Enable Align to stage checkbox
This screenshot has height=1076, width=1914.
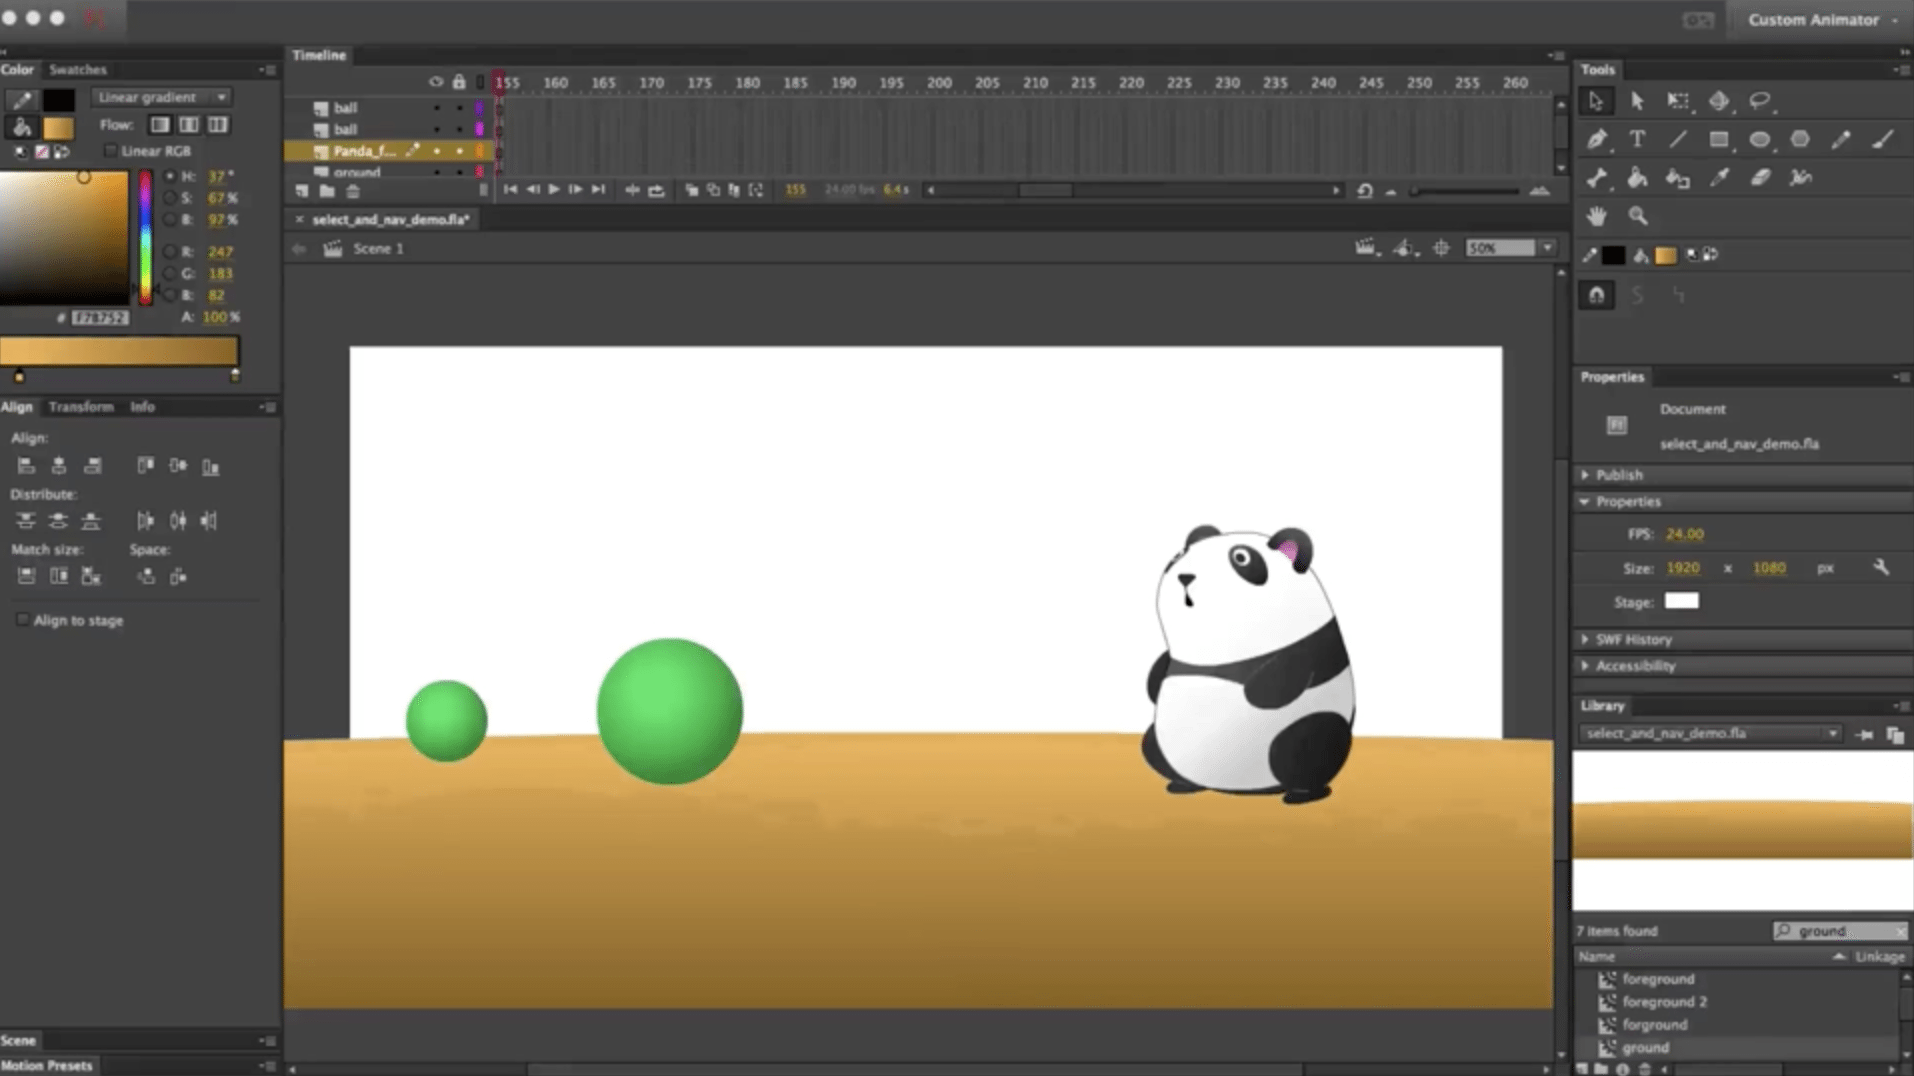coord(22,620)
